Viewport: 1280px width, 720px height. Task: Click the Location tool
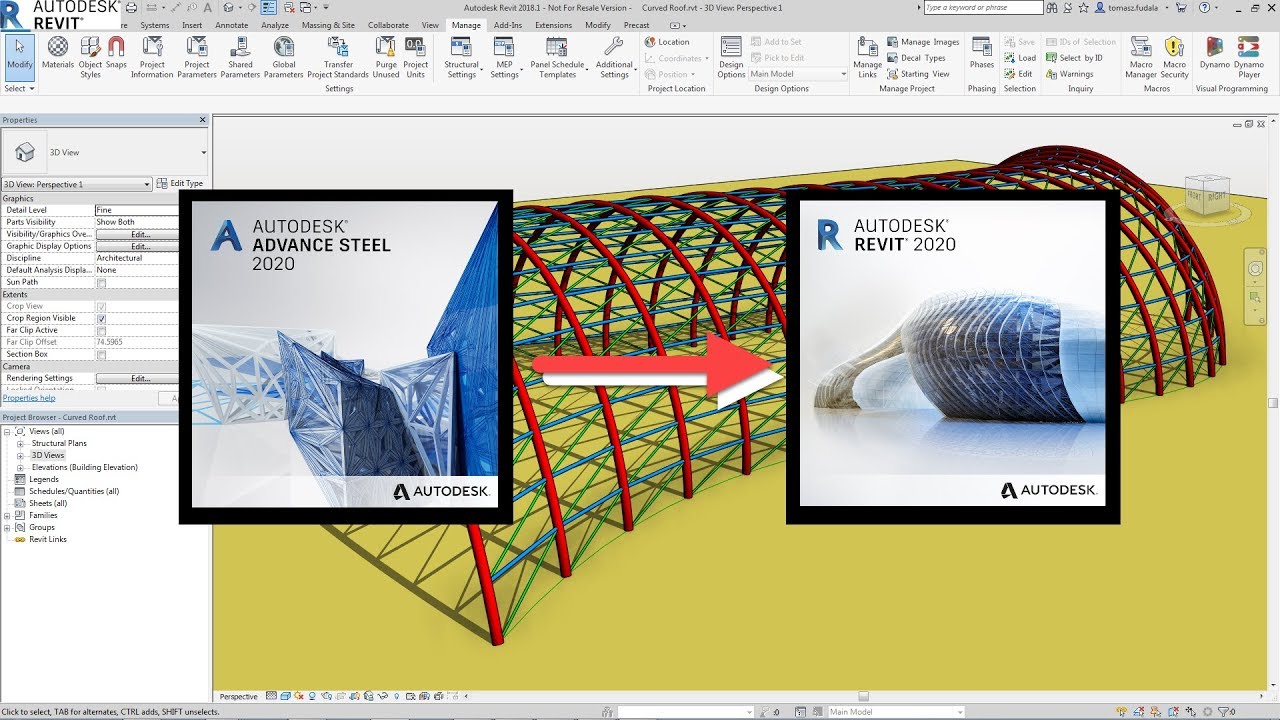pos(667,42)
